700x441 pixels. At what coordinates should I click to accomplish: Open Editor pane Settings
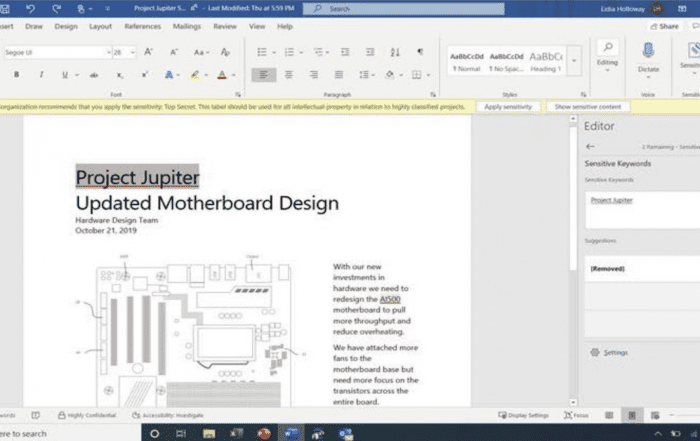pyautogui.click(x=609, y=352)
